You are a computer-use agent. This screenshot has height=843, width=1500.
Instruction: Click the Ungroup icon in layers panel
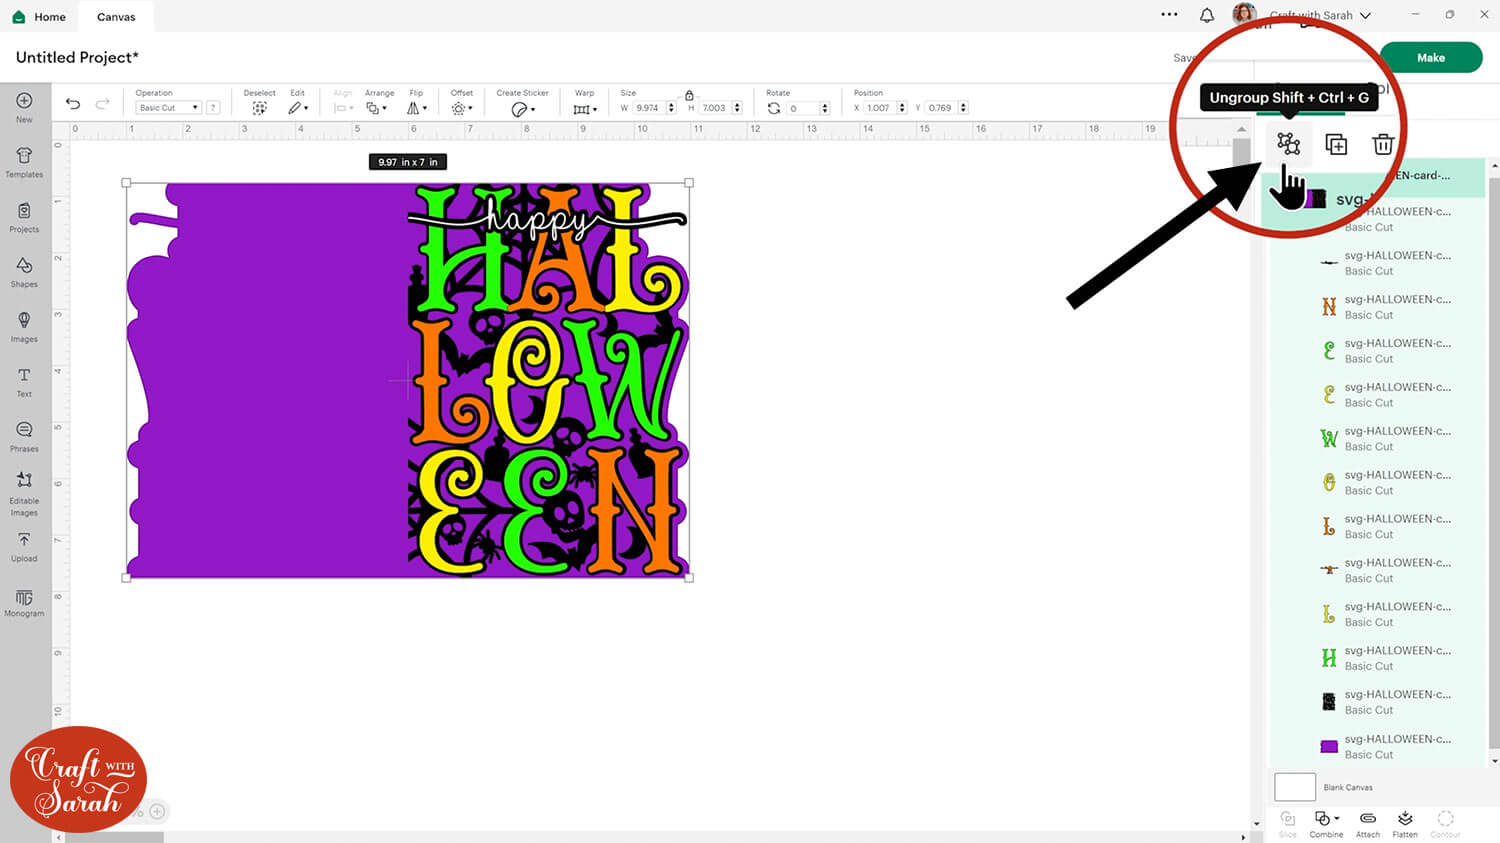[1288, 144]
